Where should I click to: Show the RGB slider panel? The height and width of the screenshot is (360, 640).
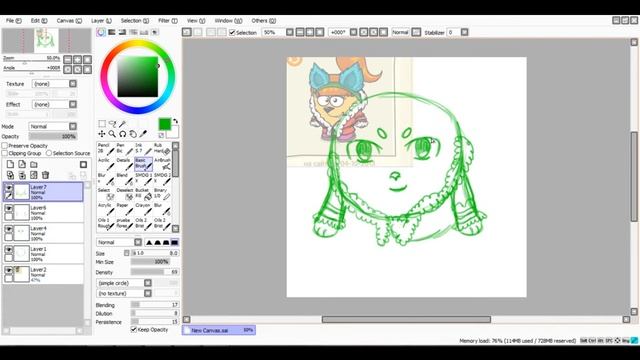tap(112, 32)
